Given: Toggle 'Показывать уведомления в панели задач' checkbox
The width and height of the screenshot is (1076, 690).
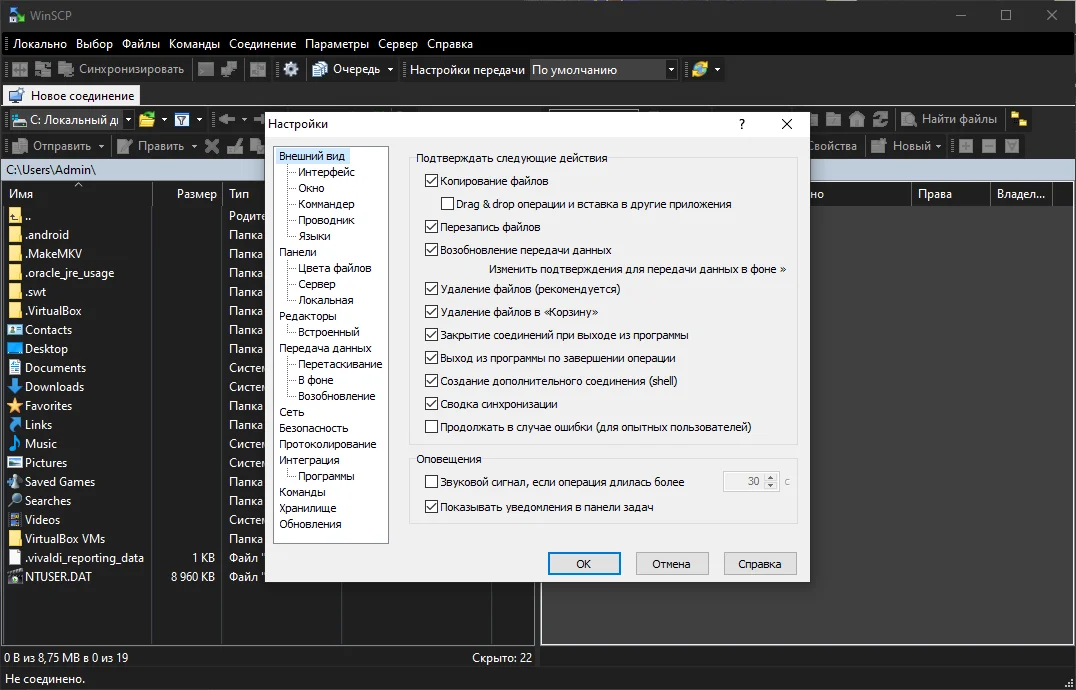Looking at the screenshot, I should tap(431, 508).
